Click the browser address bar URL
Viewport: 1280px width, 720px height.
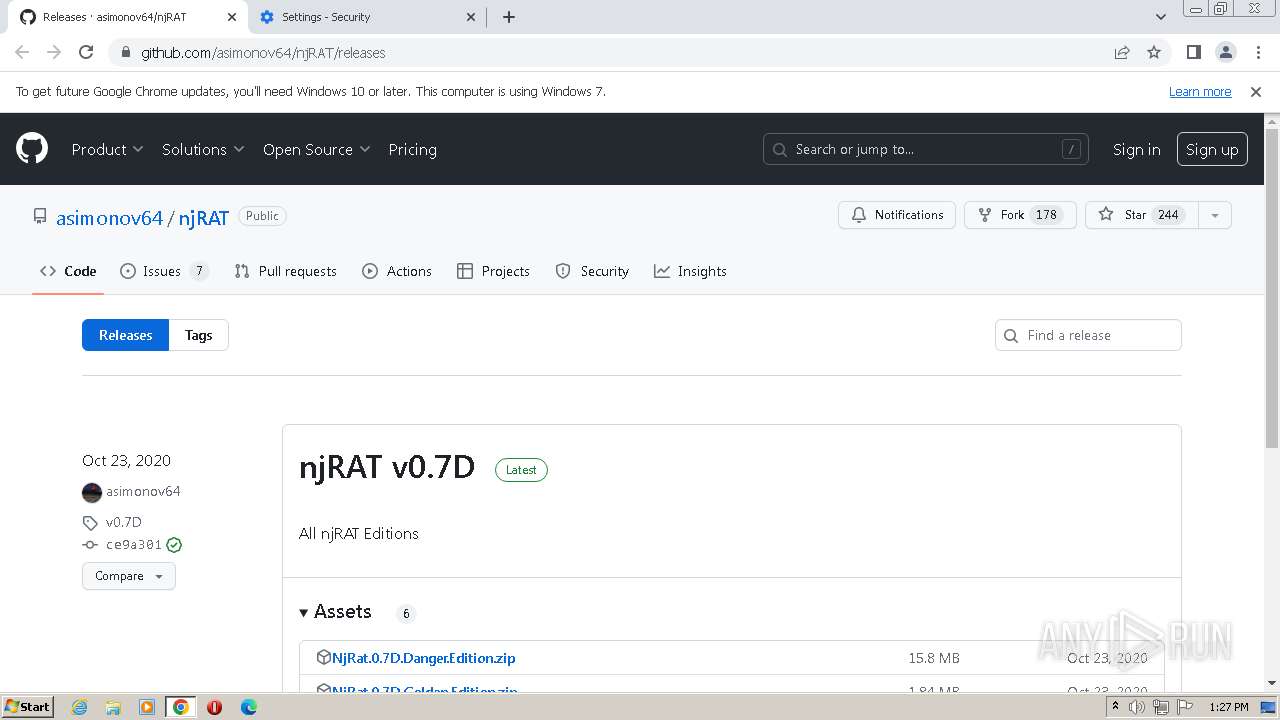point(263,52)
